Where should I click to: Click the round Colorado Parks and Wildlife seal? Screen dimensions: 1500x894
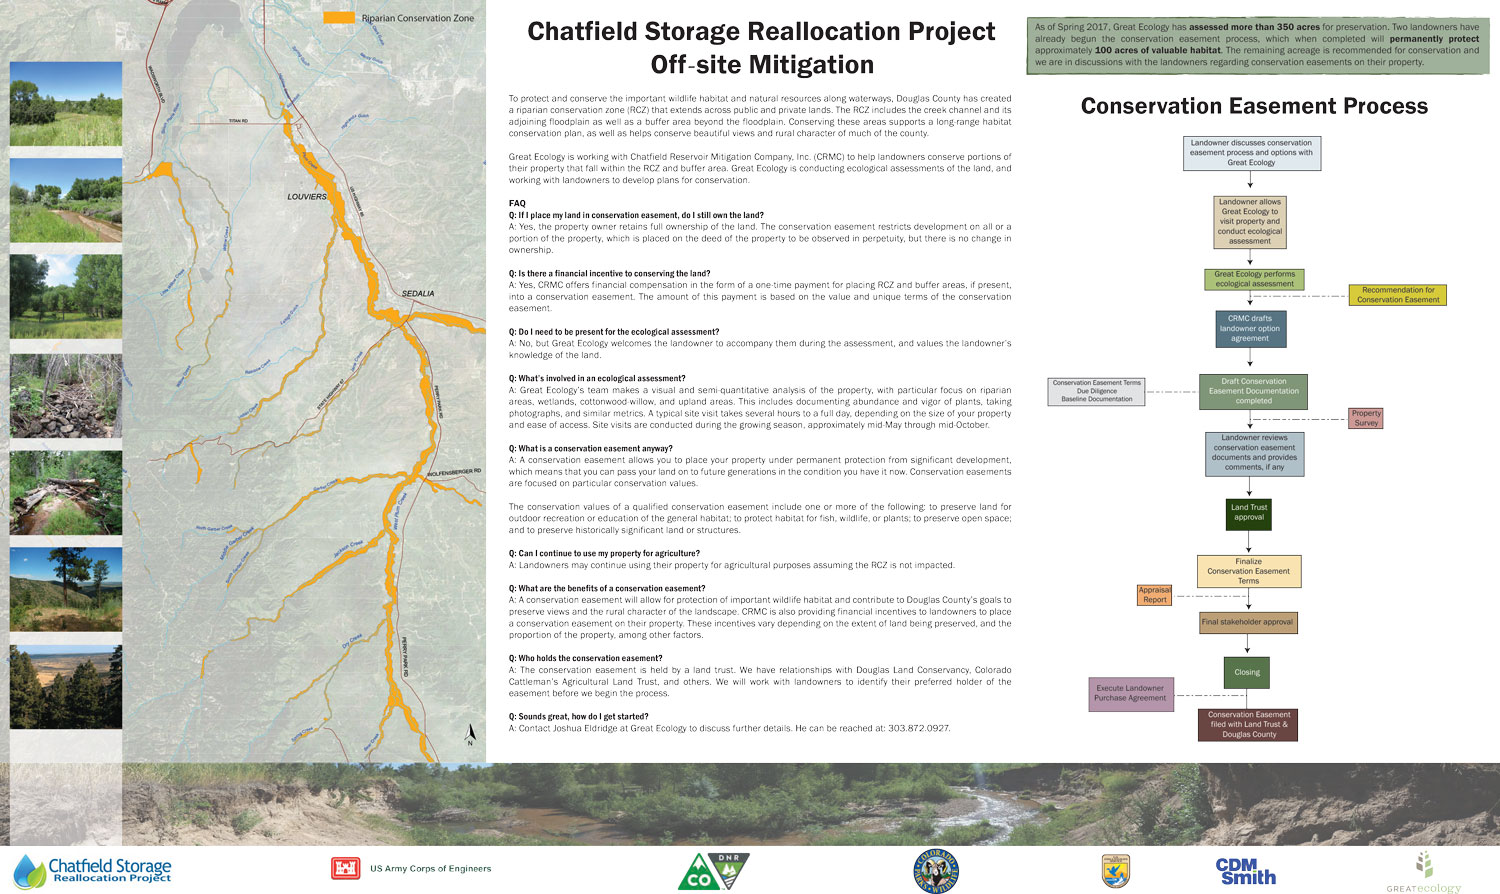936,871
